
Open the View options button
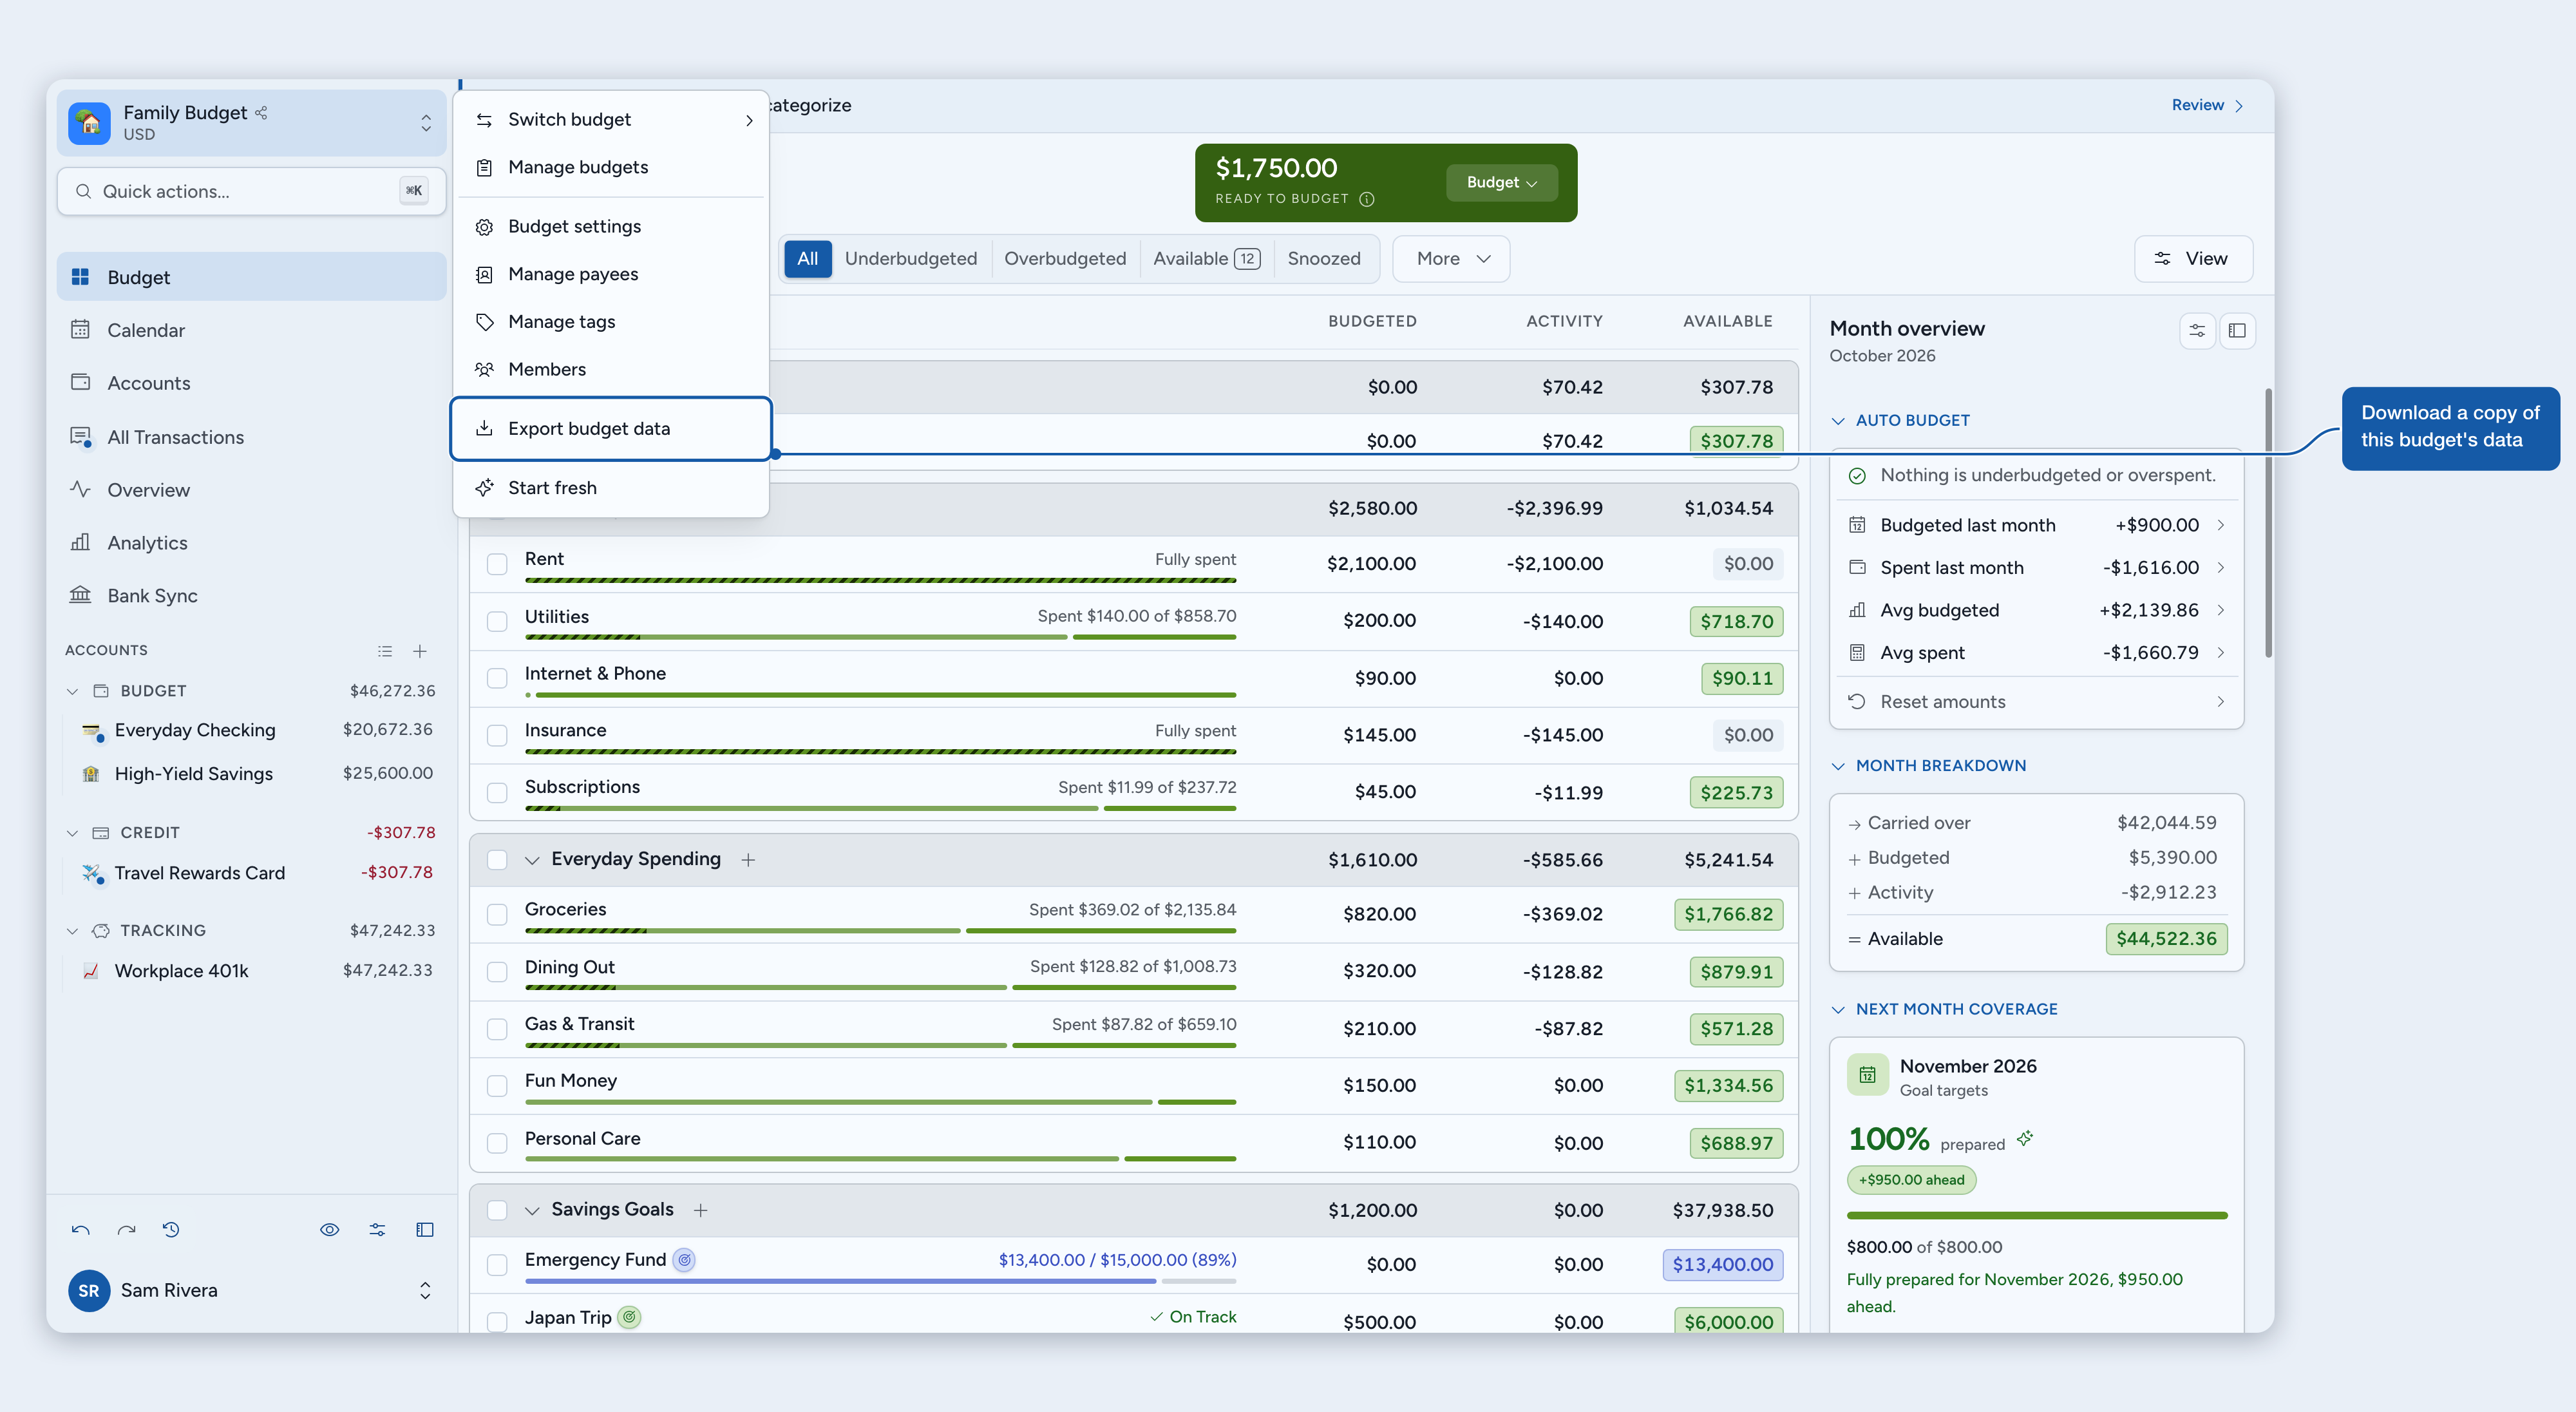(x=2193, y=259)
